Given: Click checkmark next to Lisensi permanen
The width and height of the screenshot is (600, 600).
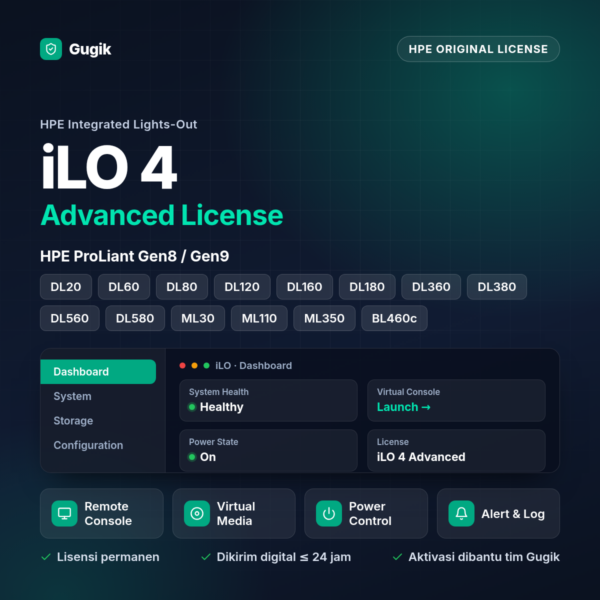Looking at the screenshot, I should [x=46, y=557].
